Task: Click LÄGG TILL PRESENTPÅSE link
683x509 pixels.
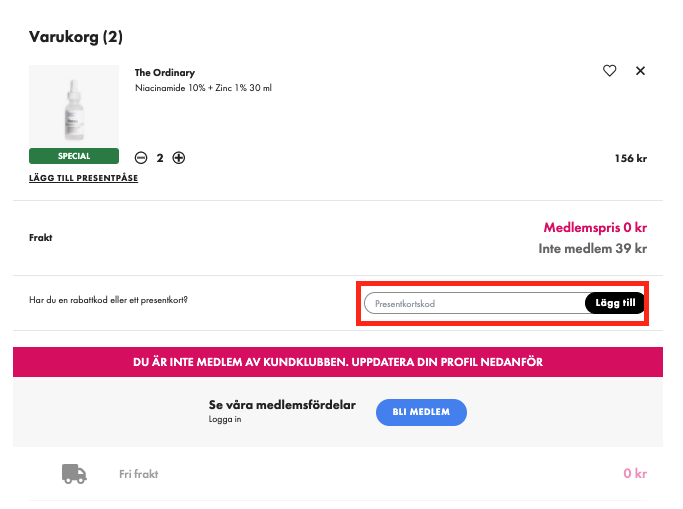Action: [84, 178]
